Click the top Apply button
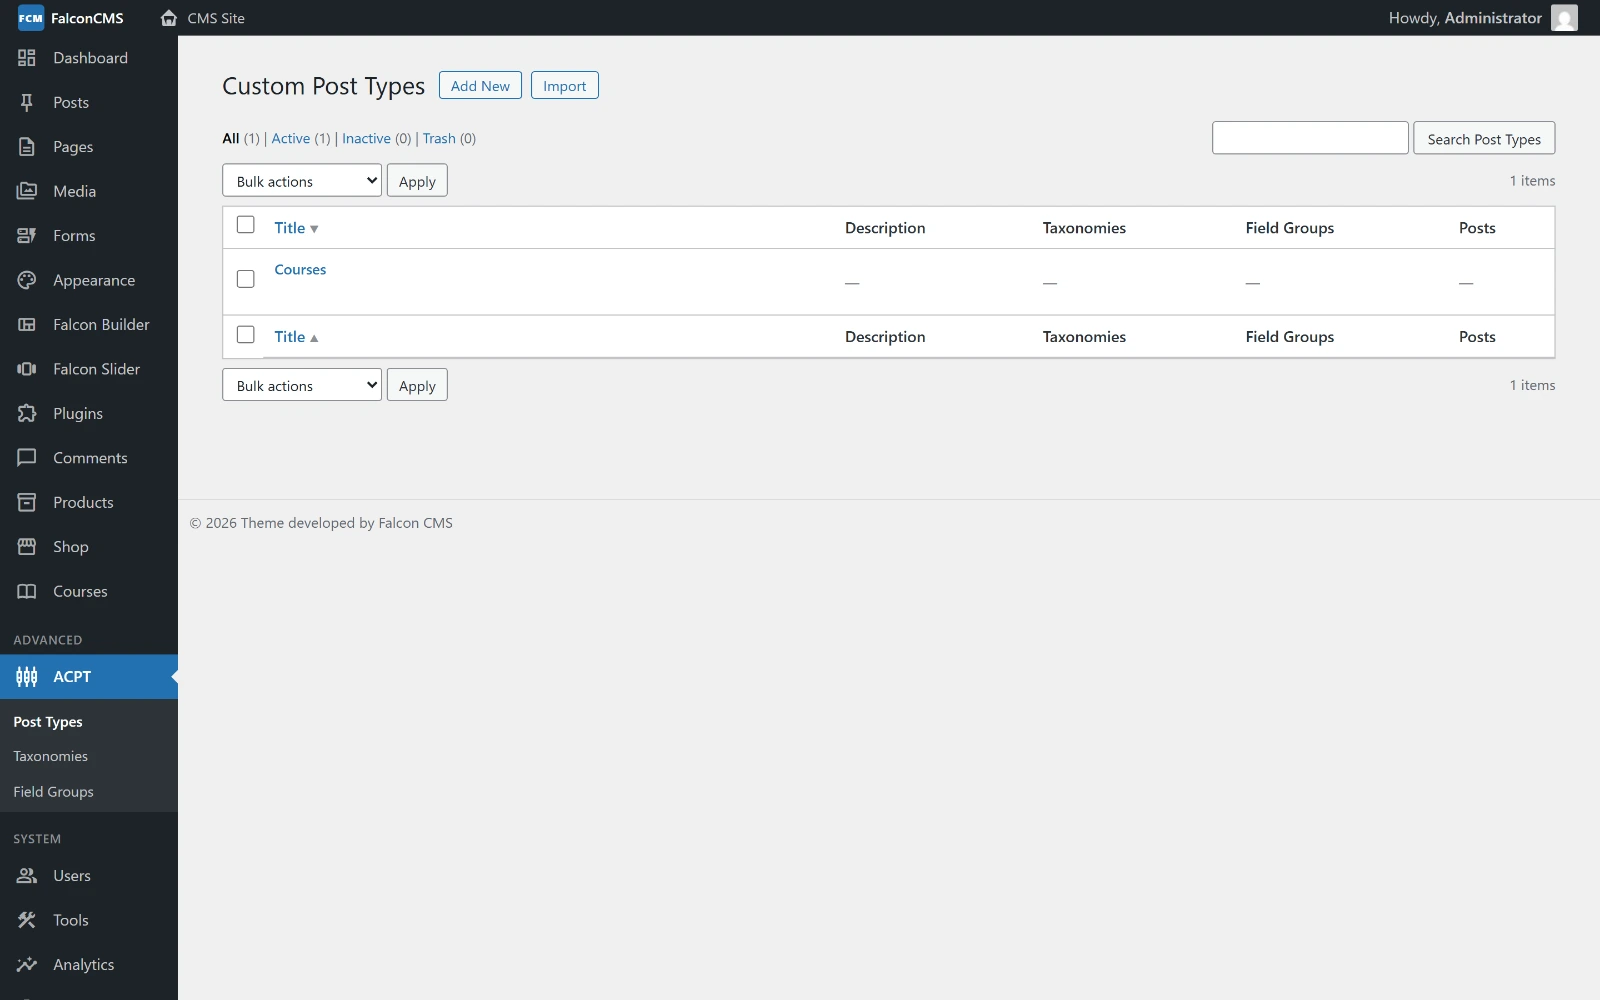1600x1000 pixels. 417,181
